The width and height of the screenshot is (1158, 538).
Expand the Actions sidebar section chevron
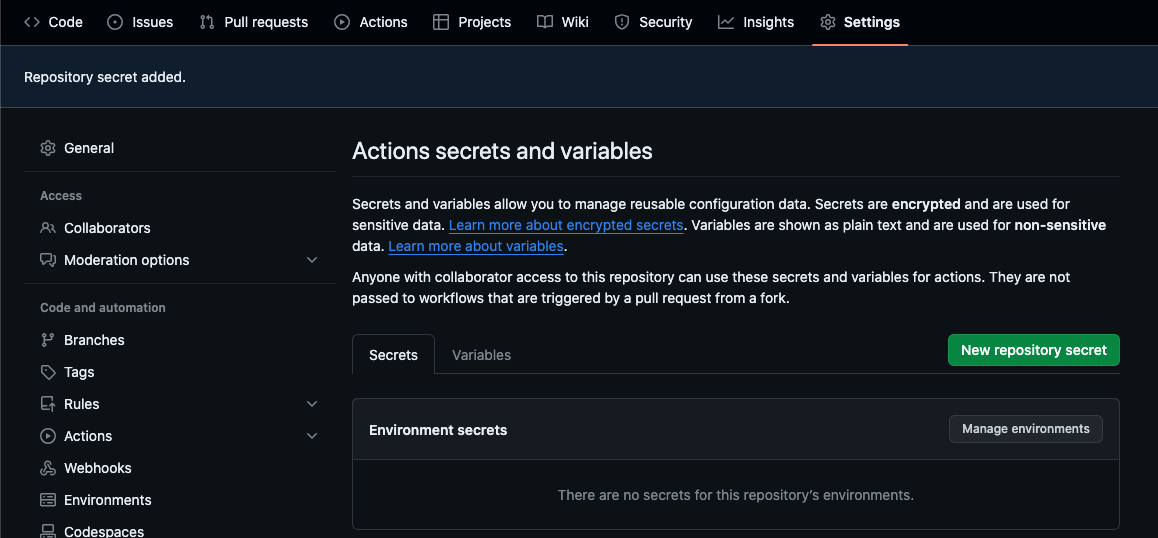(312, 436)
